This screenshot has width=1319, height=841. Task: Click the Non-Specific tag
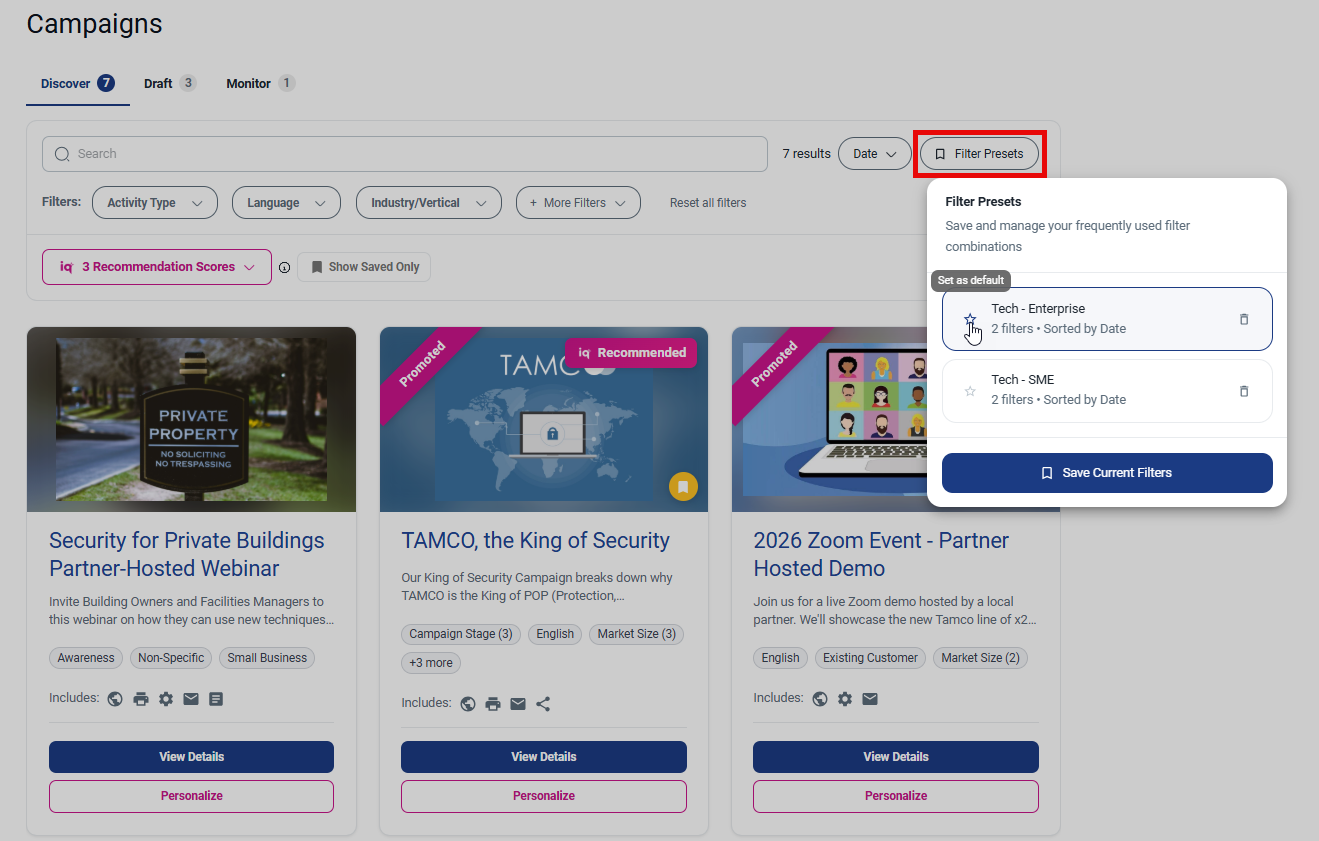click(x=171, y=658)
